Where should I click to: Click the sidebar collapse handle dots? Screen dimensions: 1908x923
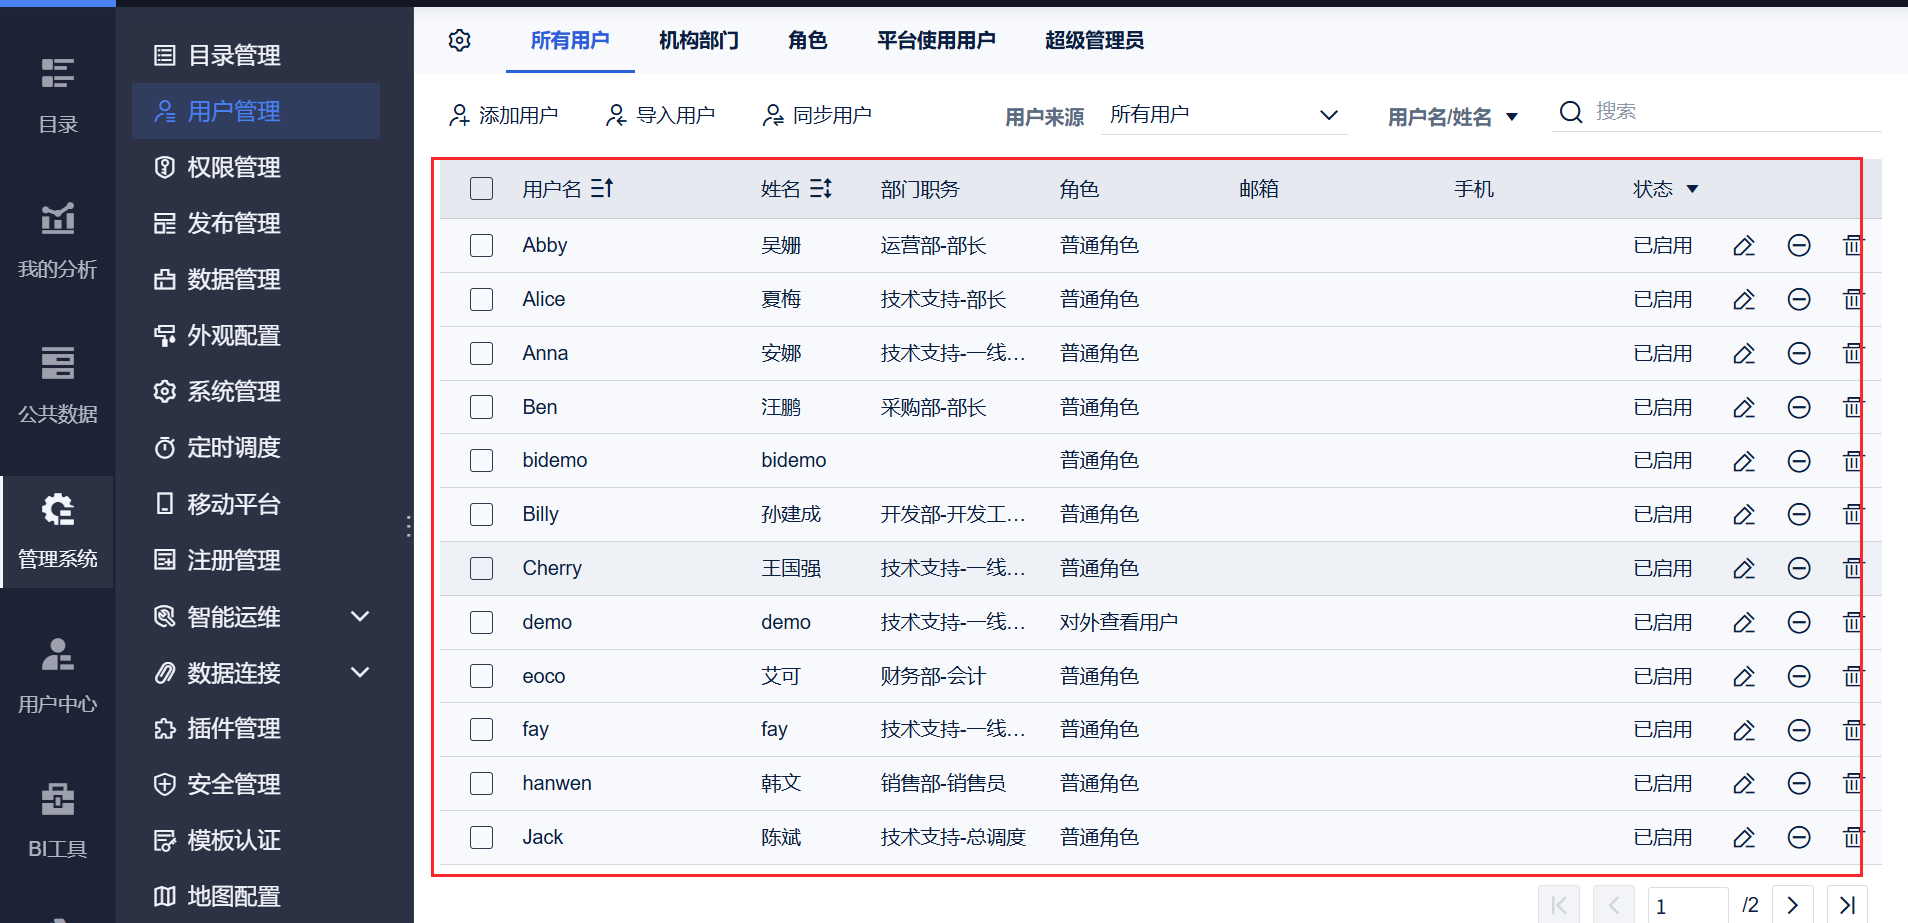(x=409, y=526)
